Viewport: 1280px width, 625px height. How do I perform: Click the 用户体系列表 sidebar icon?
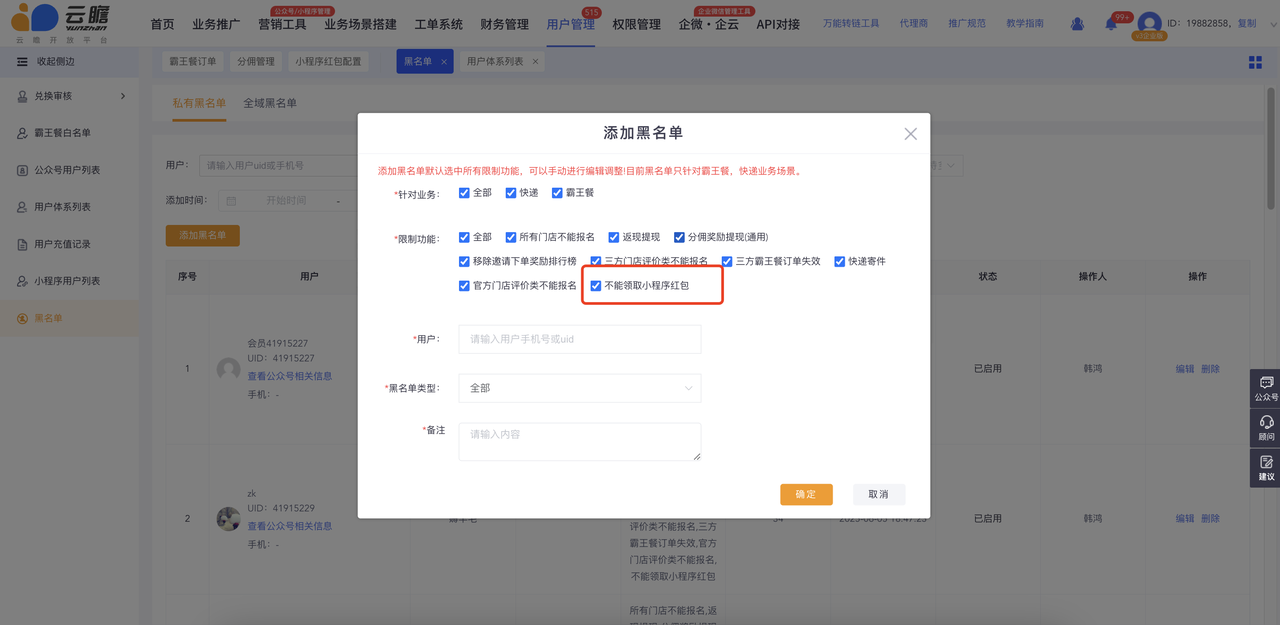[23, 207]
